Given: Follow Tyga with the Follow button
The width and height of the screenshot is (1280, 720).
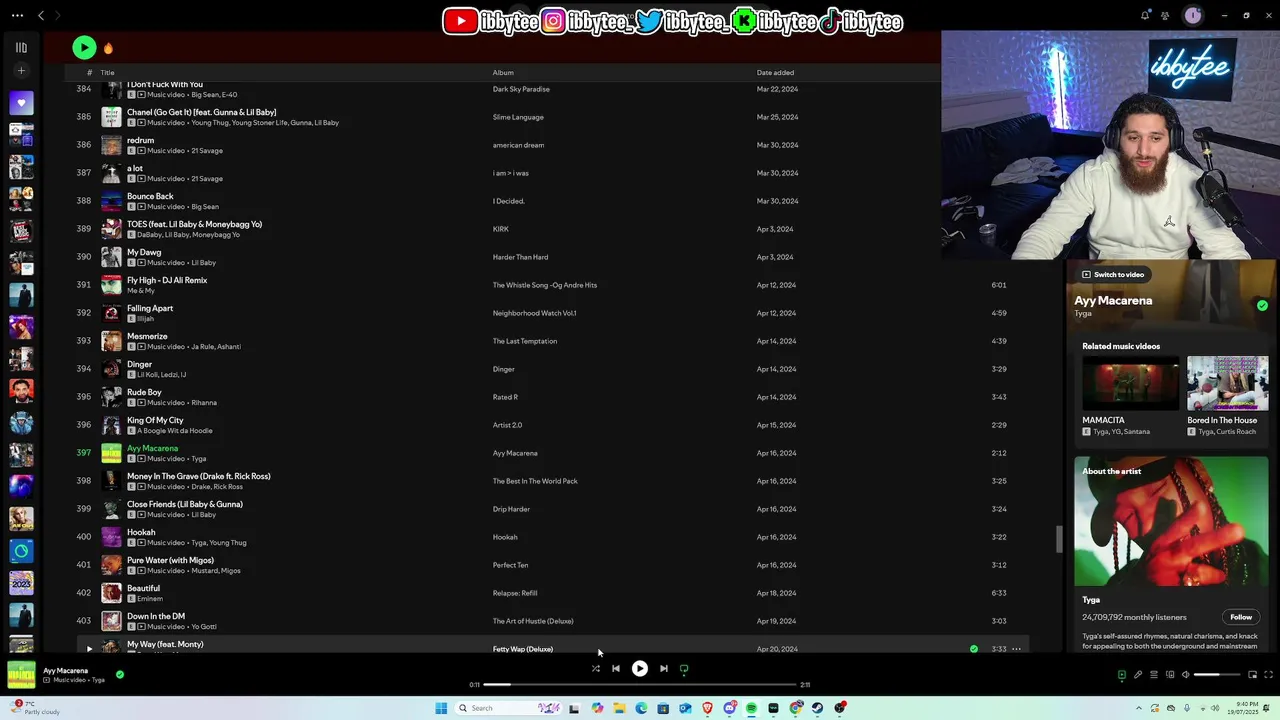Looking at the screenshot, I should click(x=1241, y=617).
